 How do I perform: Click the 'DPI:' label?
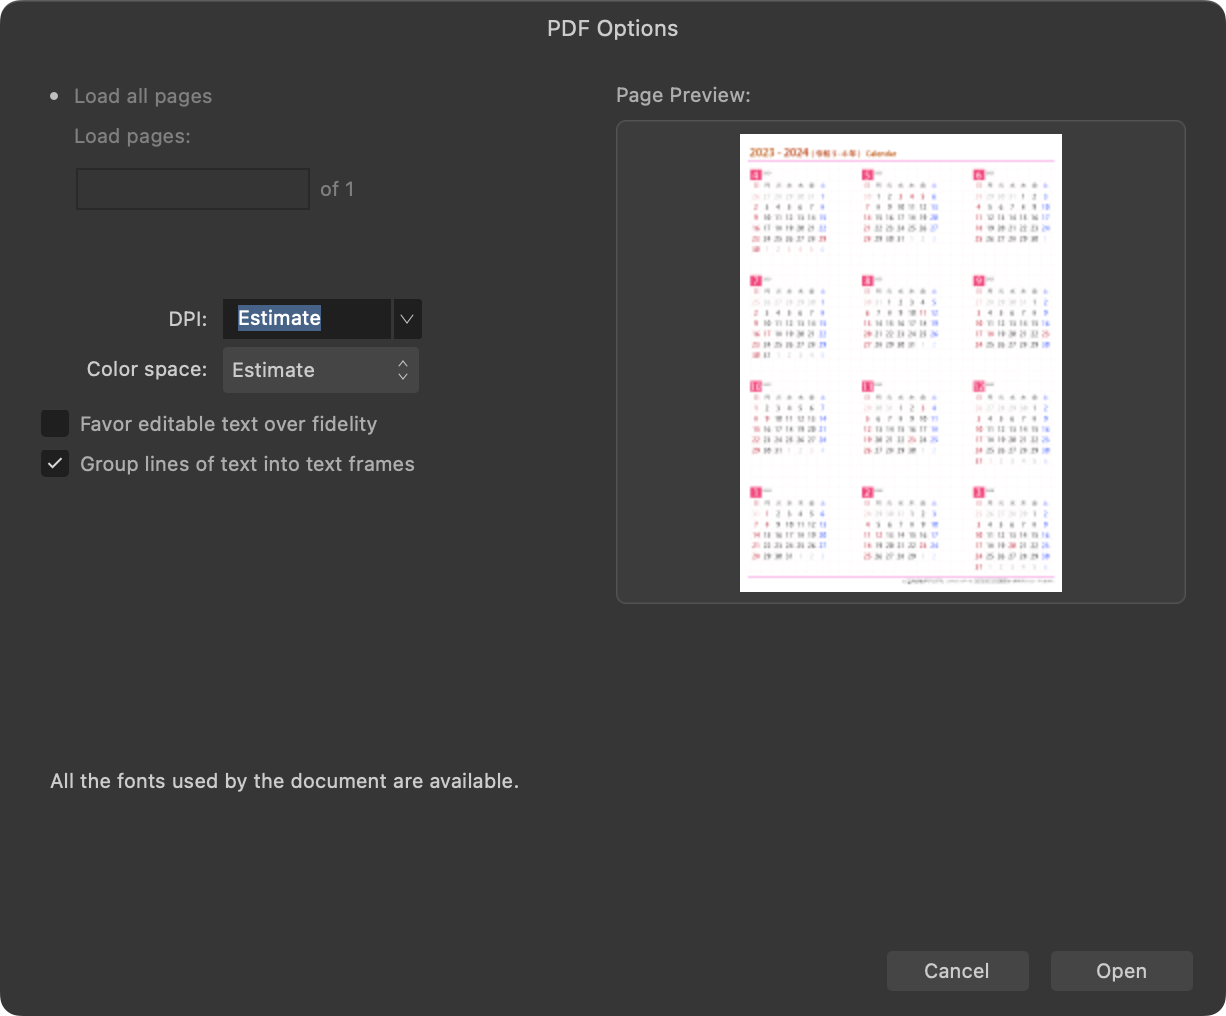(x=188, y=319)
